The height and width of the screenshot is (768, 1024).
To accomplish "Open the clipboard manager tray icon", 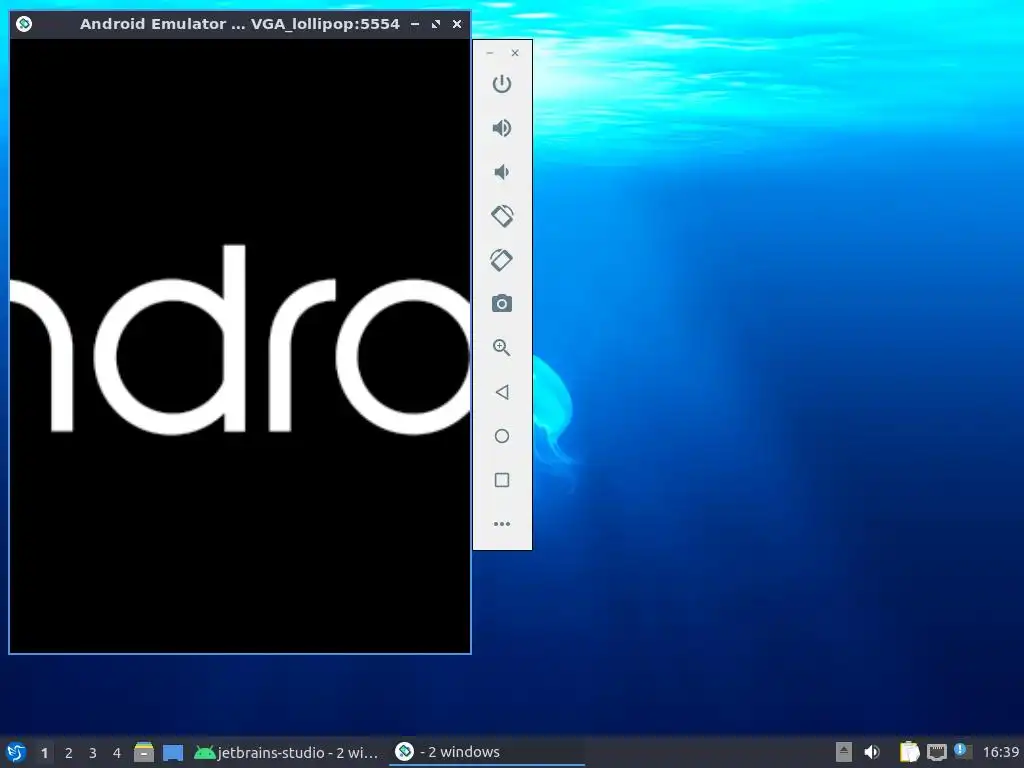I will pyautogui.click(x=909, y=752).
